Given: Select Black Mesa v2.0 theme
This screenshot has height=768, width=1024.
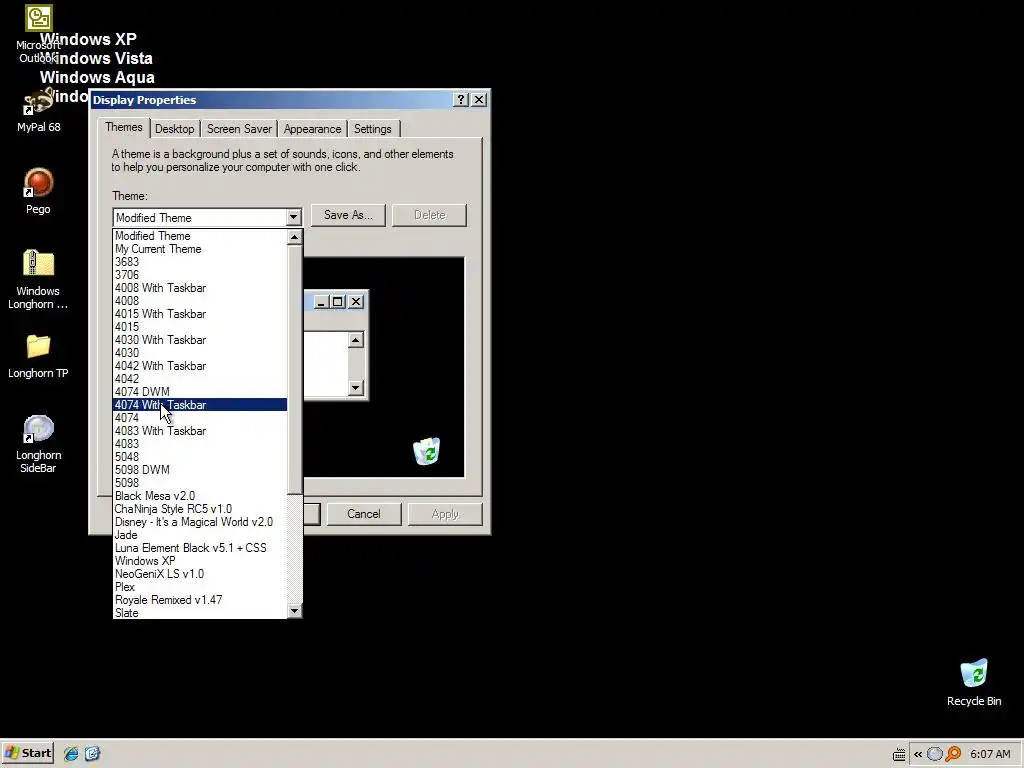Looking at the screenshot, I should (200, 496).
